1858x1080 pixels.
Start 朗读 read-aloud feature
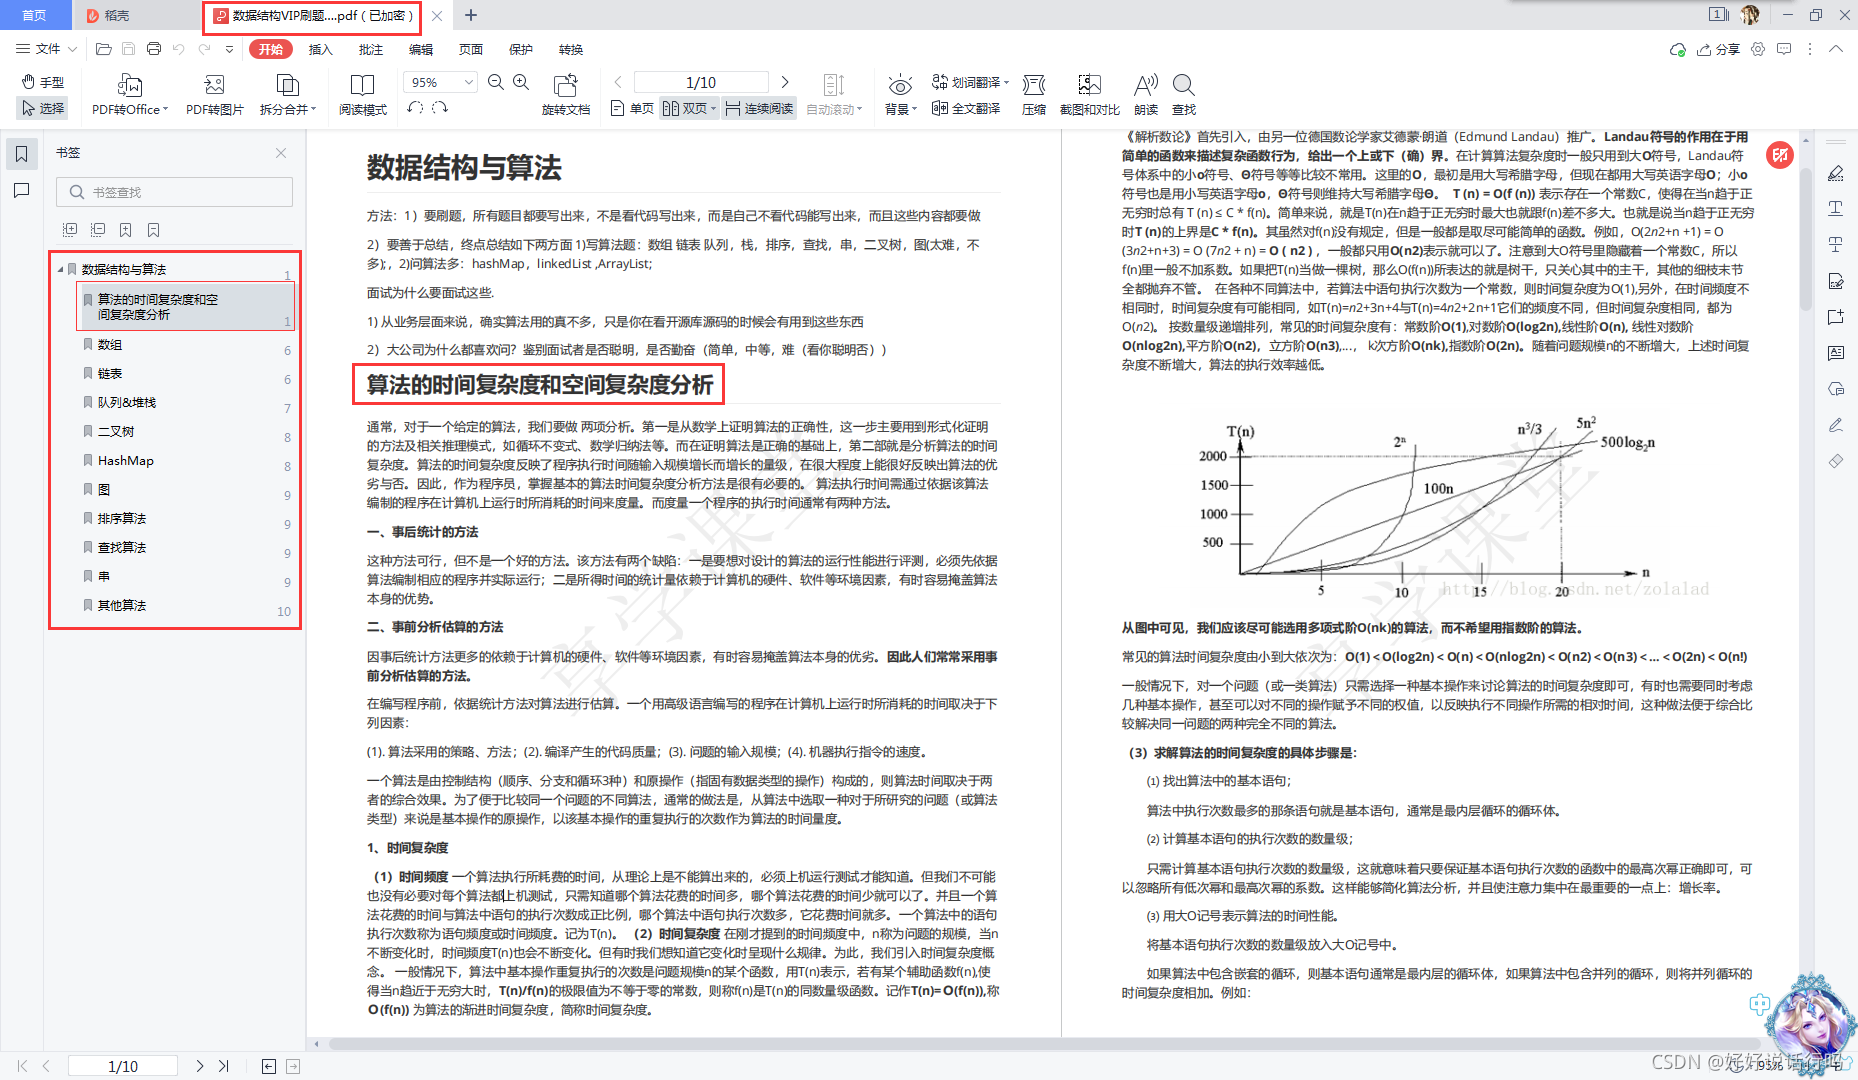point(1145,94)
